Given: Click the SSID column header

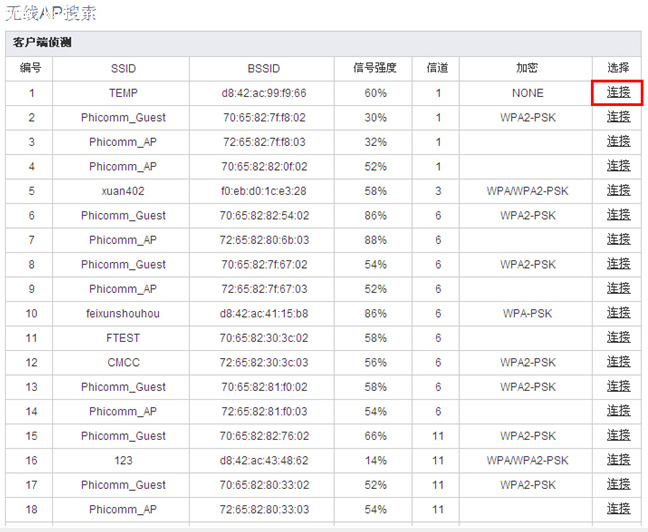Looking at the screenshot, I should tap(123, 68).
